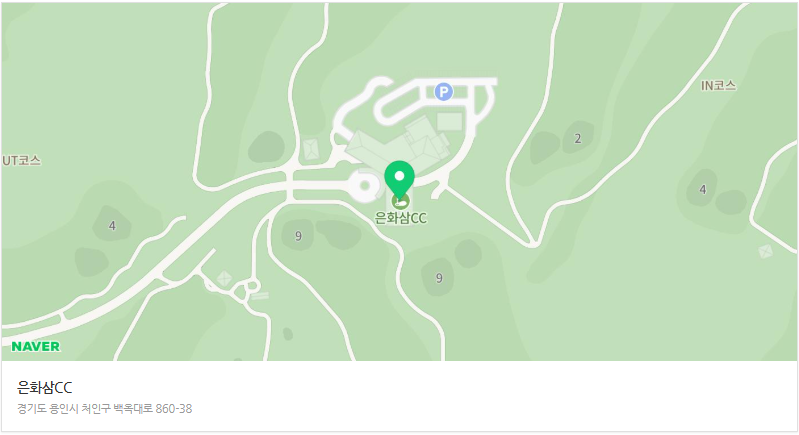The image size is (799, 435).
Task: Click the green location pin marker
Action: (x=400, y=180)
